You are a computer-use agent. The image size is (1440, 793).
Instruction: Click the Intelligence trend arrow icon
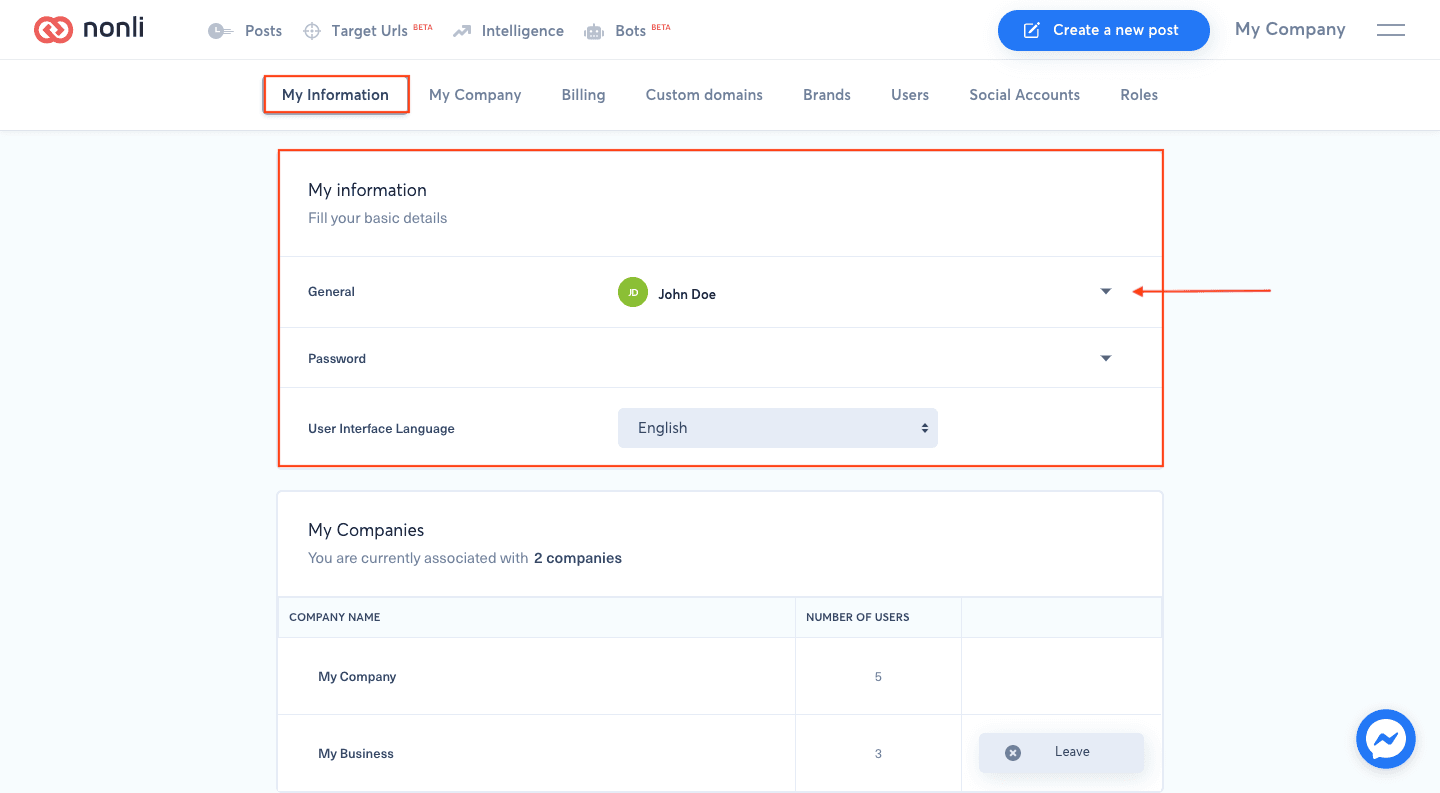click(x=461, y=31)
